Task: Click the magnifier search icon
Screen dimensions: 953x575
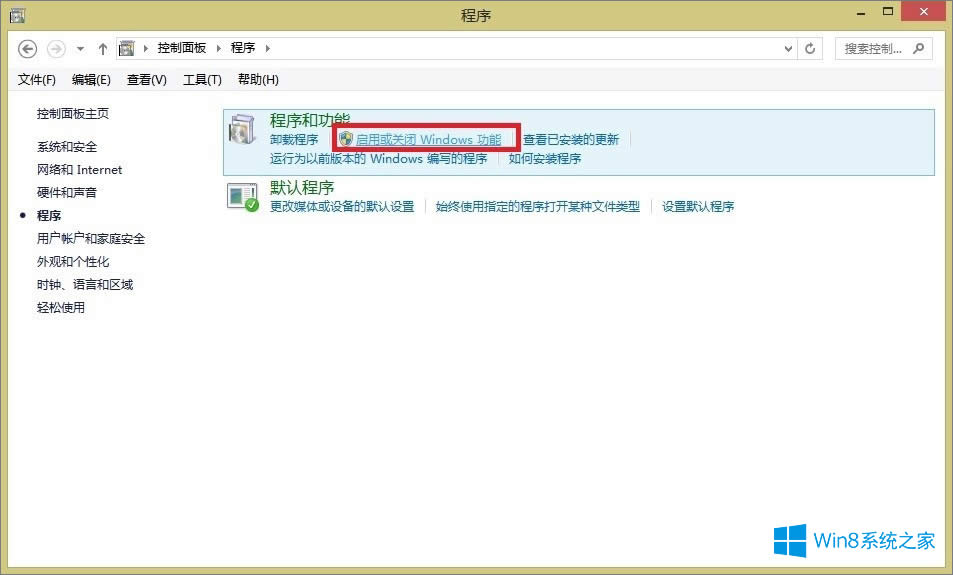Action: click(918, 48)
